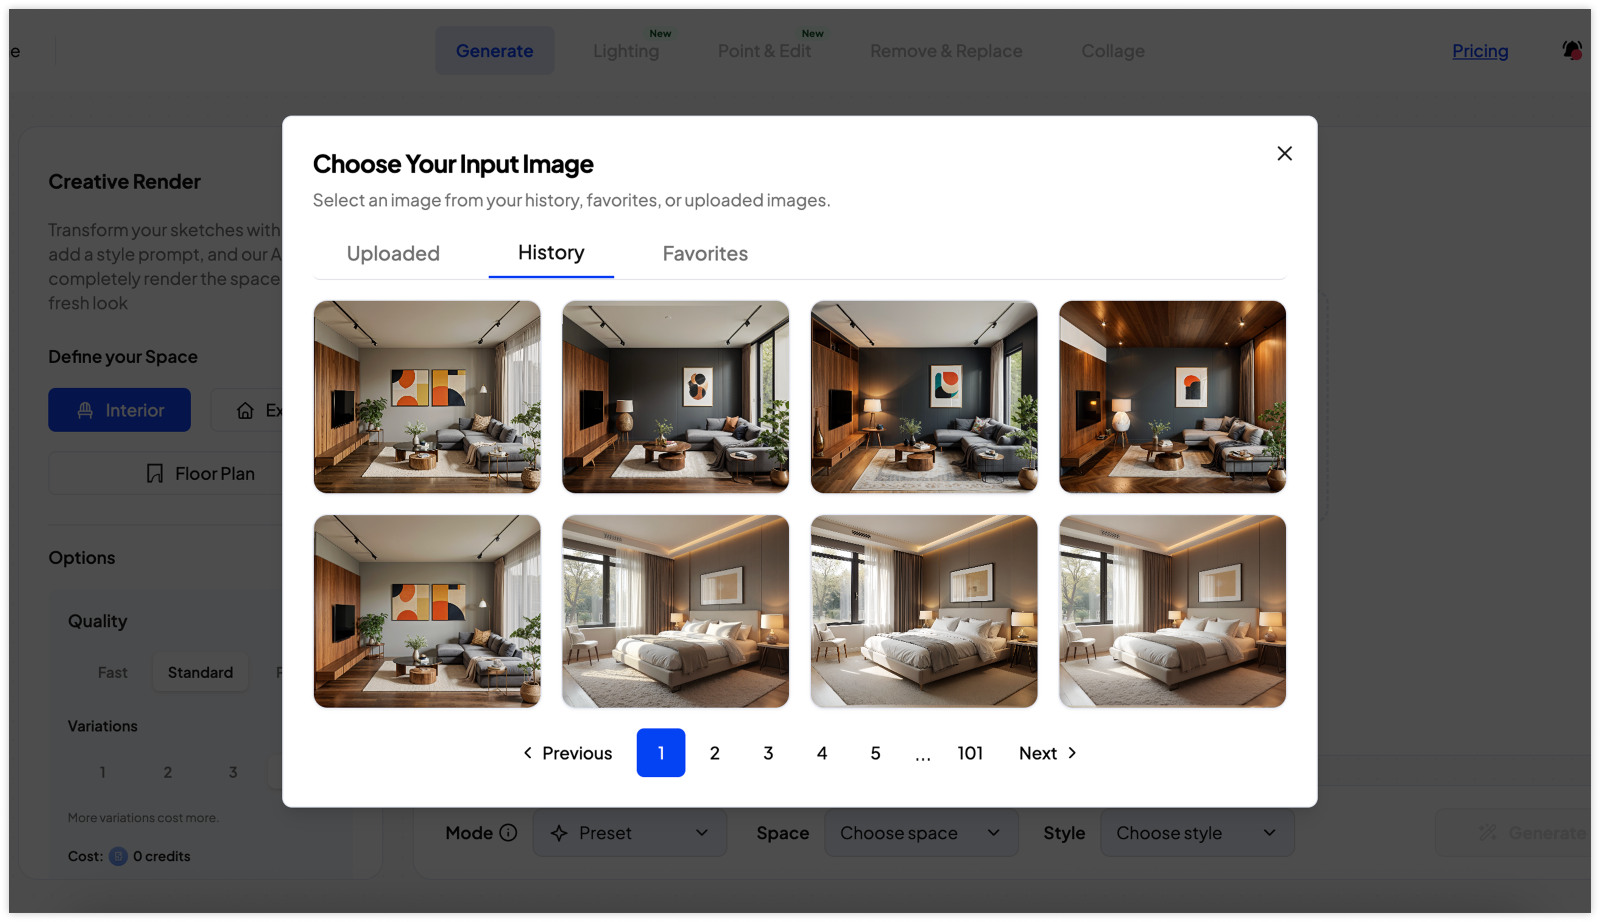Open the Favorites tab

click(705, 254)
